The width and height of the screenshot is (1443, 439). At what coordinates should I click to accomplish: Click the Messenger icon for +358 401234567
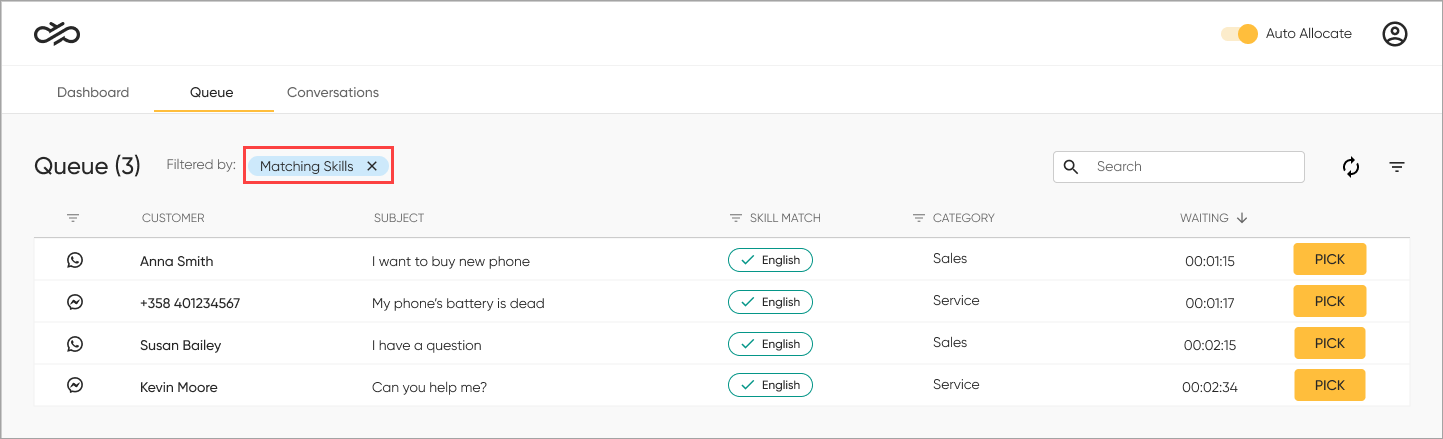tap(74, 302)
